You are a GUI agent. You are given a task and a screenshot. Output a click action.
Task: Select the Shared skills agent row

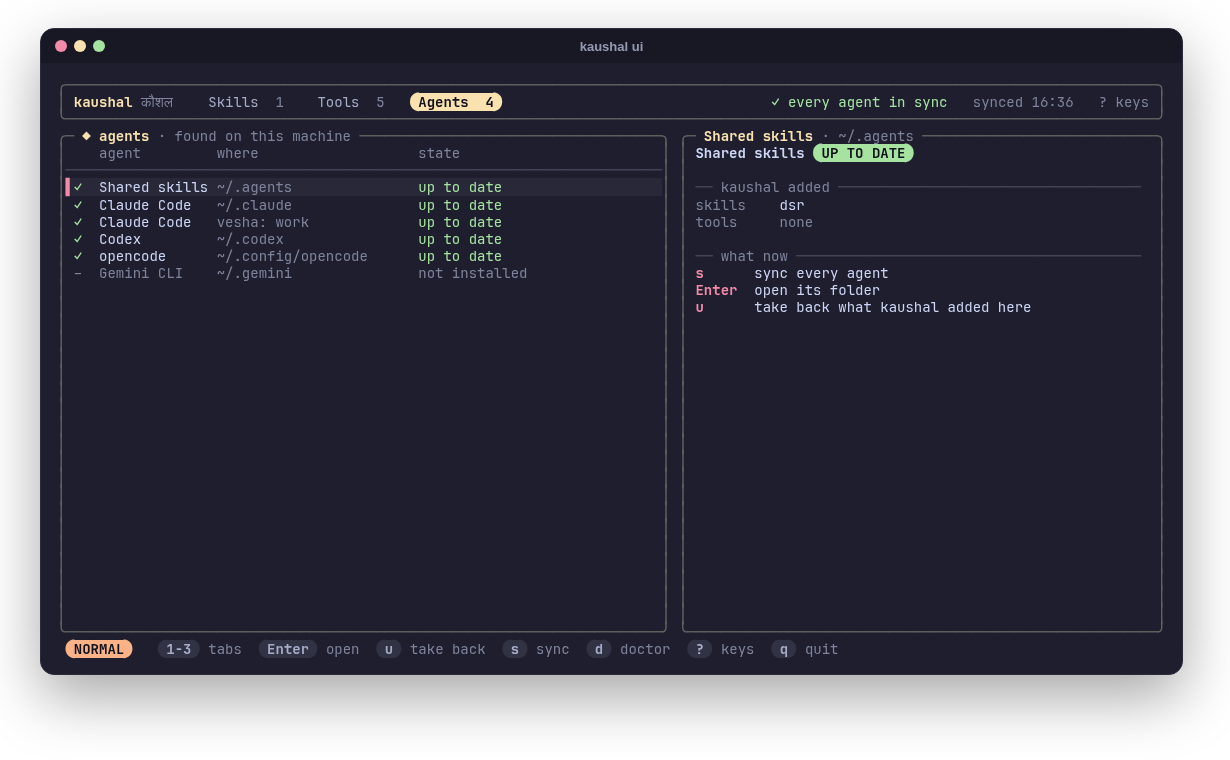pos(364,187)
